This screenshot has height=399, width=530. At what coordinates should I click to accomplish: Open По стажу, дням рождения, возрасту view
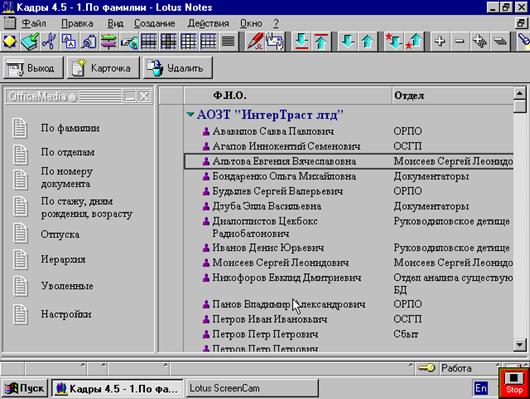(x=87, y=208)
